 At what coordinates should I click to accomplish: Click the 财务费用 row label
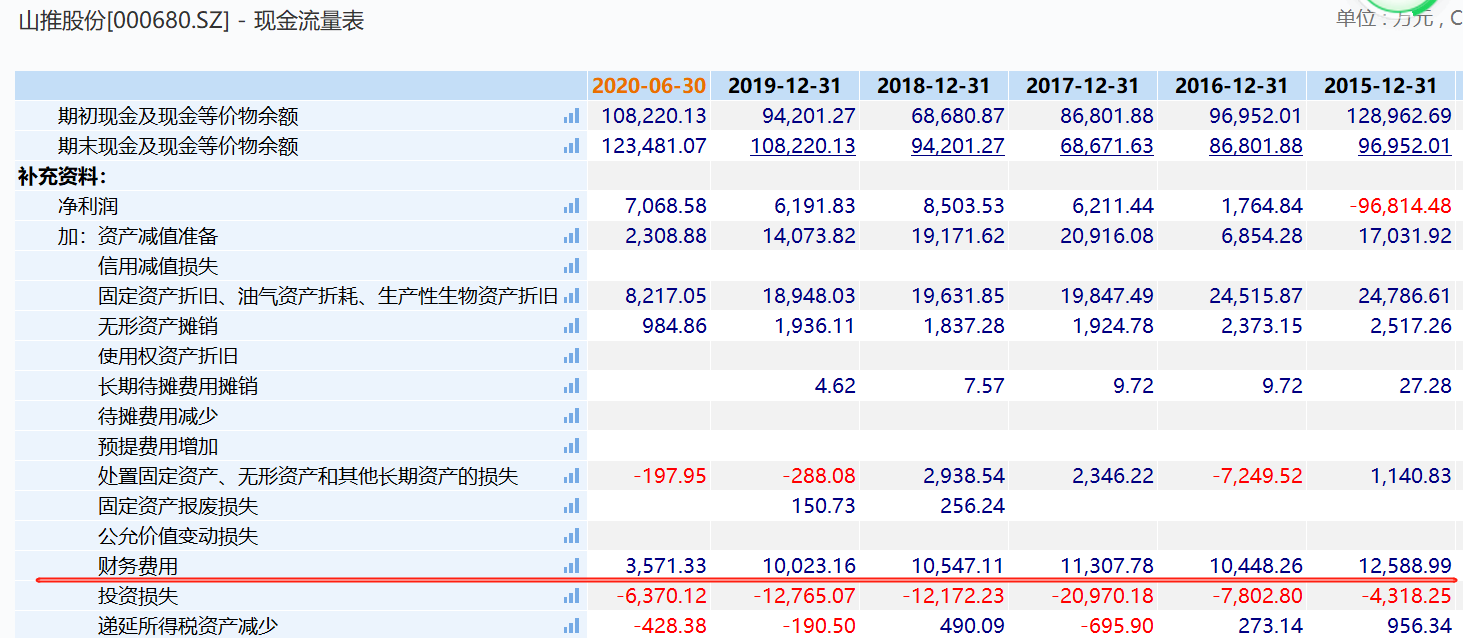tap(138, 567)
